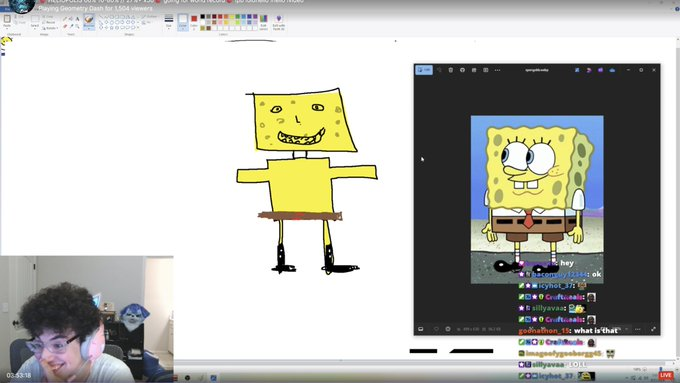Click the SpongeBob image in Photos viewer
This screenshot has width=680, height=383.
537,200
